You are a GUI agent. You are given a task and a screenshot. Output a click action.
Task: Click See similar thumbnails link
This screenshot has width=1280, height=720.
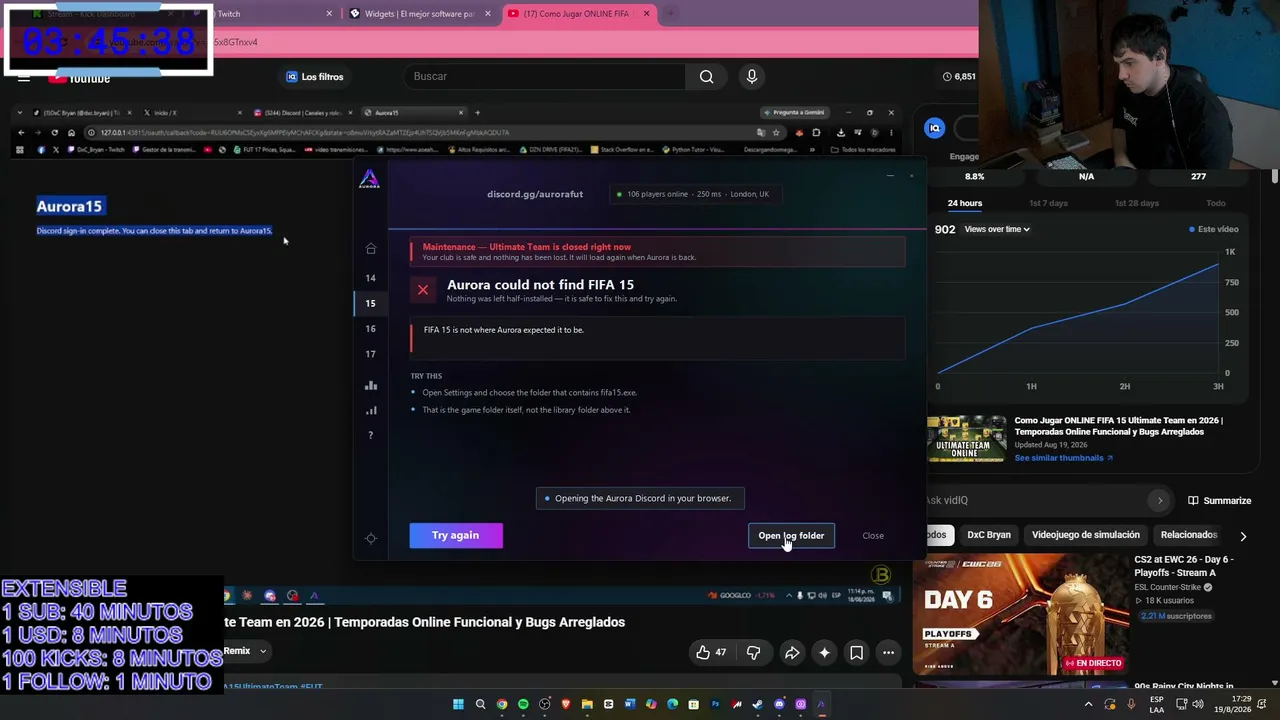pos(1063,458)
